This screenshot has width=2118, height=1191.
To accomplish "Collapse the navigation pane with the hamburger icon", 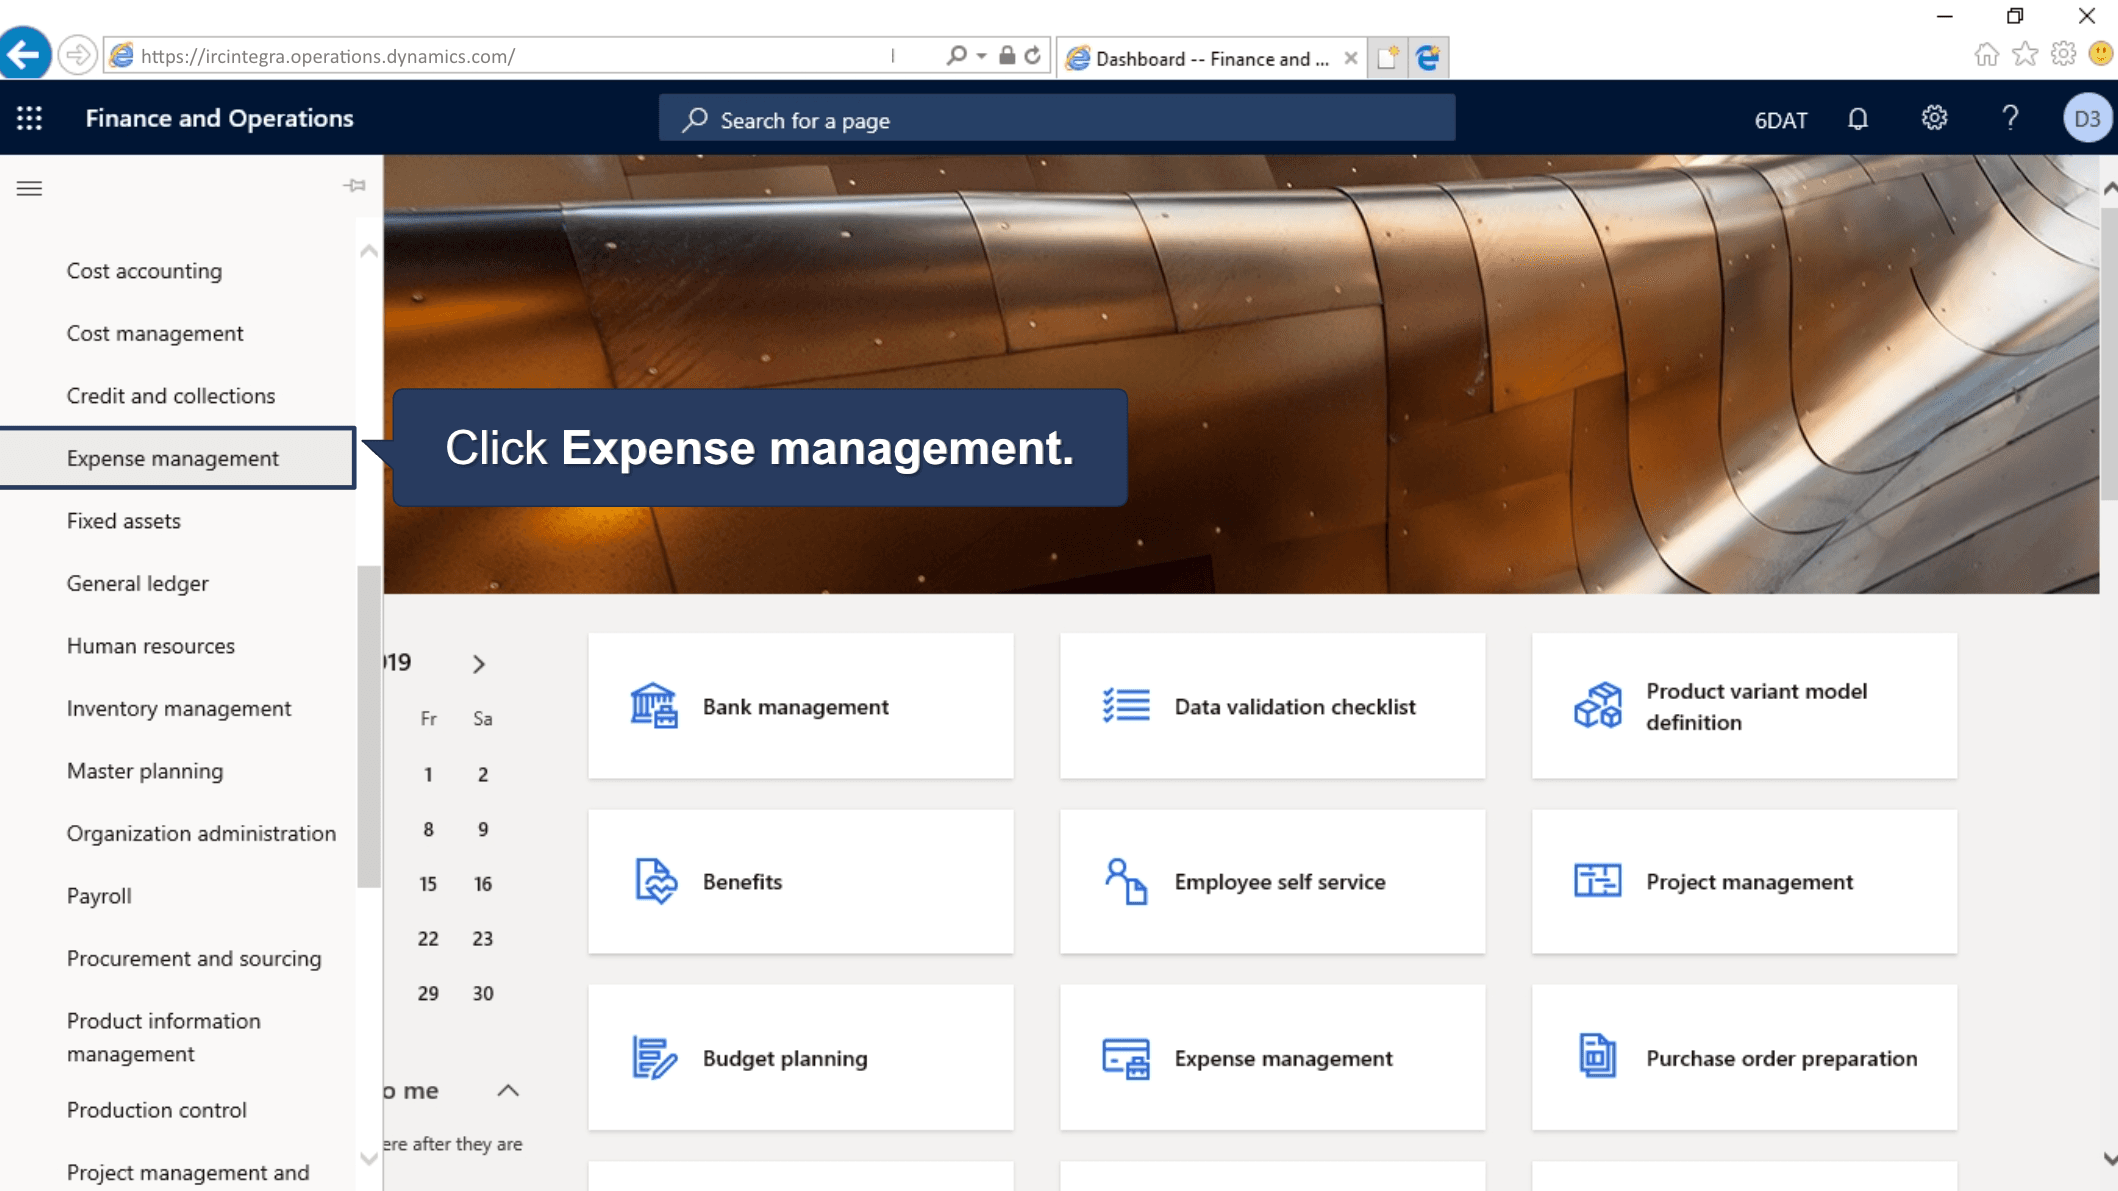I will 29,188.
